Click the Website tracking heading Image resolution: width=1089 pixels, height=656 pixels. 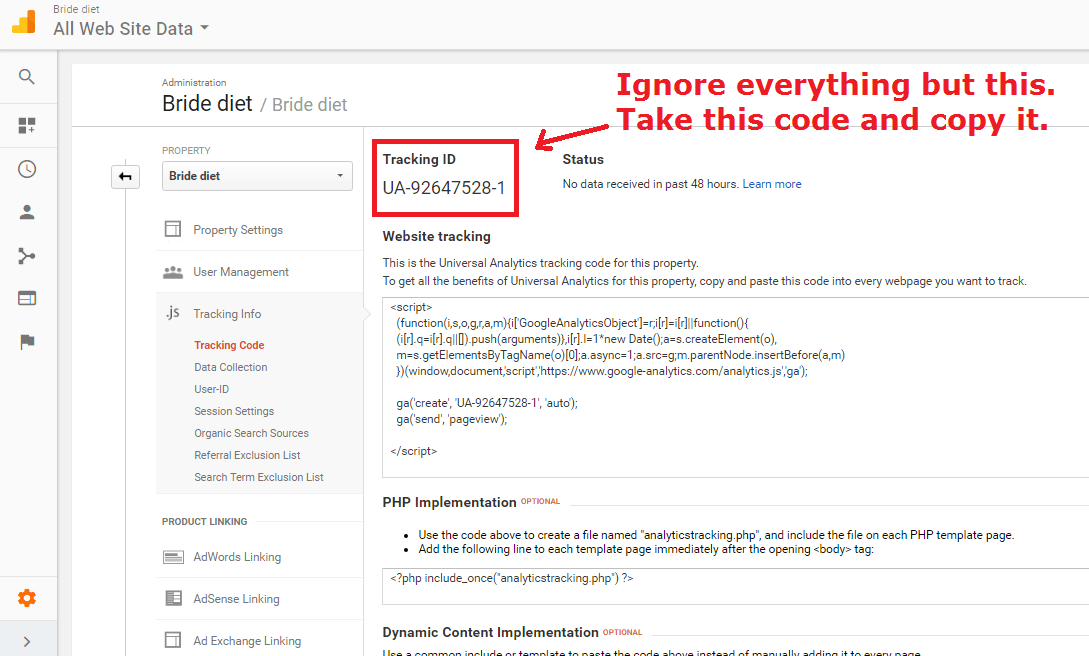(x=436, y=237)
